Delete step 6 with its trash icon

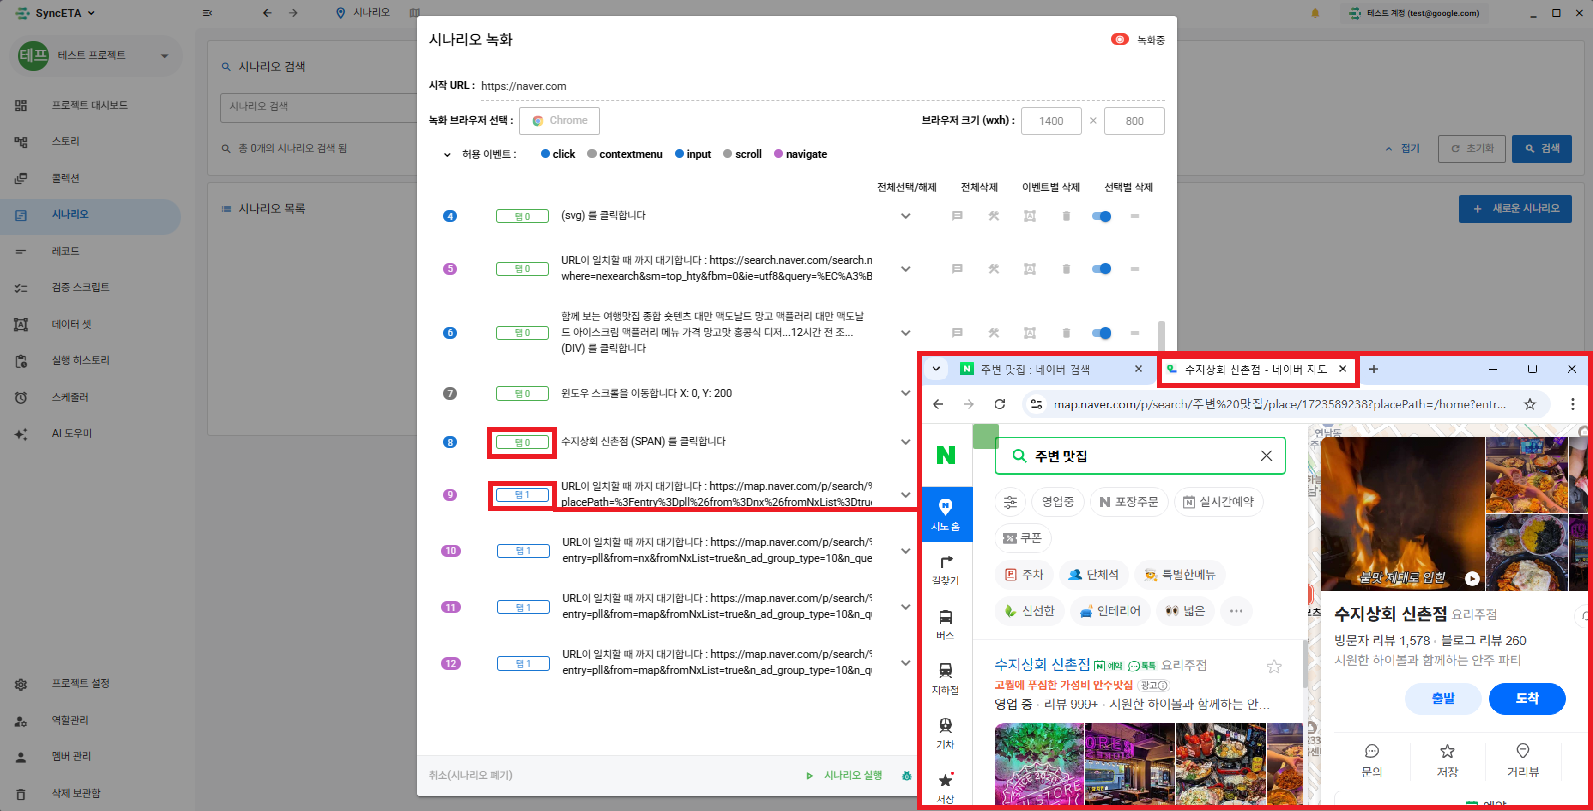point(1066,333)
